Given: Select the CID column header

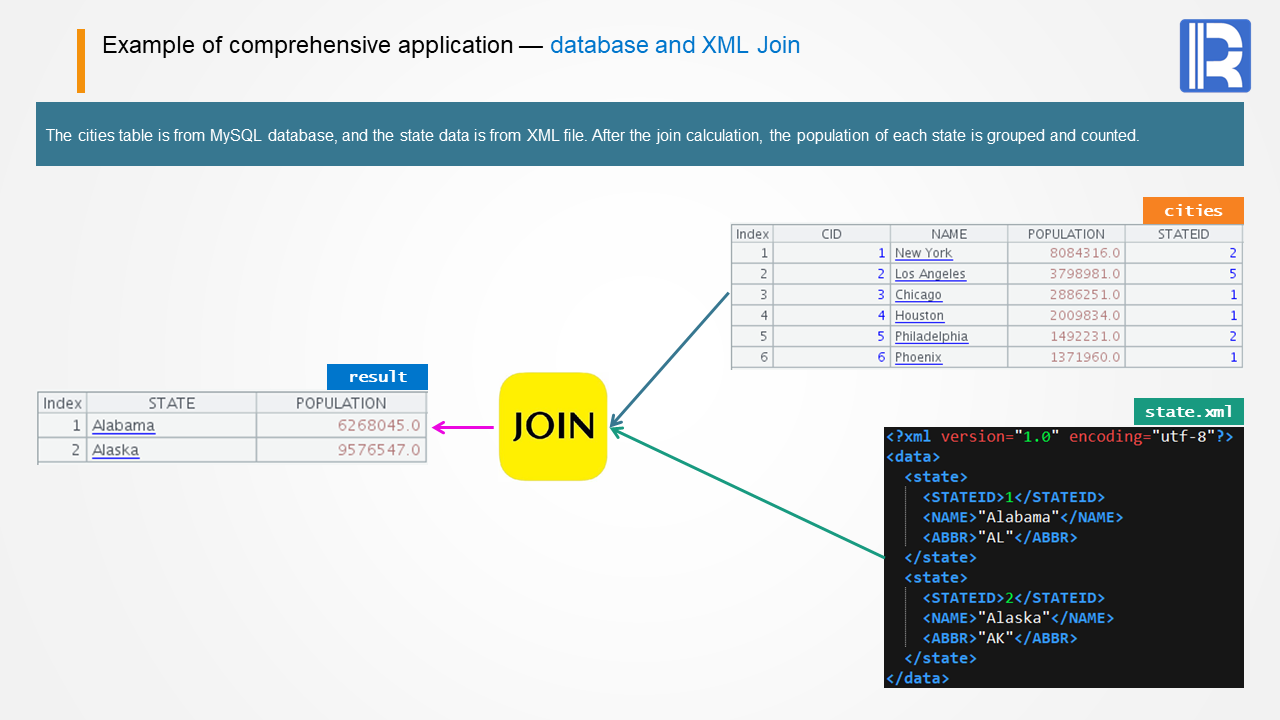Looking at the screenshot, I should [x=831, y=234].
